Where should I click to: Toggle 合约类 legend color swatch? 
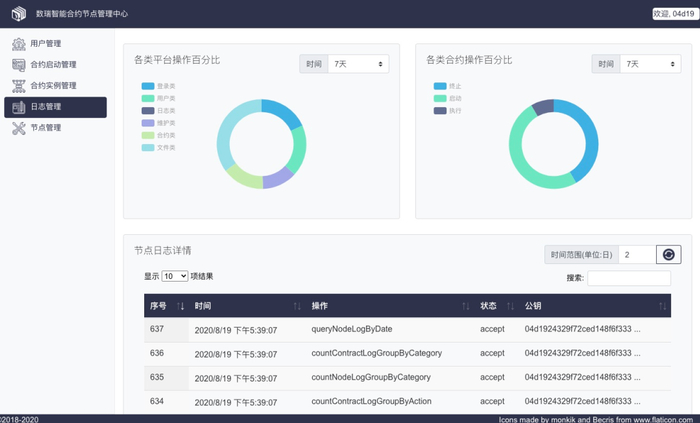tap(148, 135)
